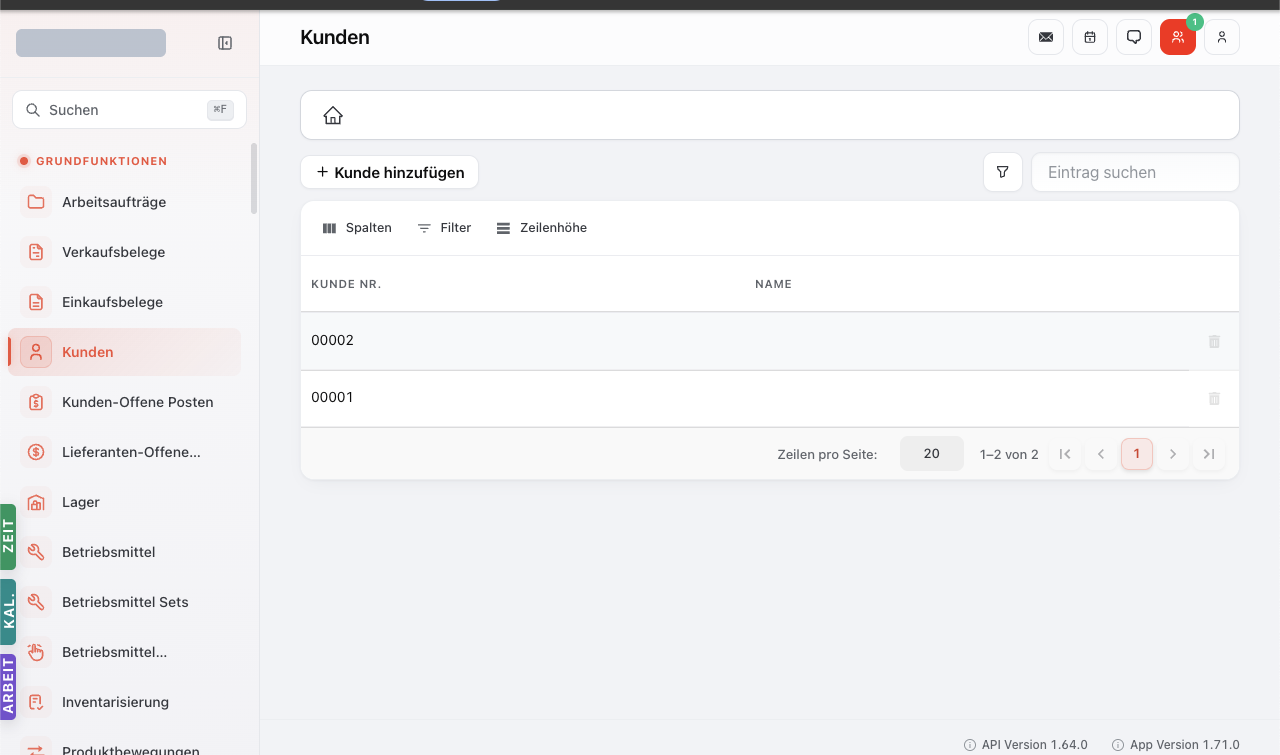The image size is (1280, 755).
Task: Open table Filter button
Action: pos(444,228)
